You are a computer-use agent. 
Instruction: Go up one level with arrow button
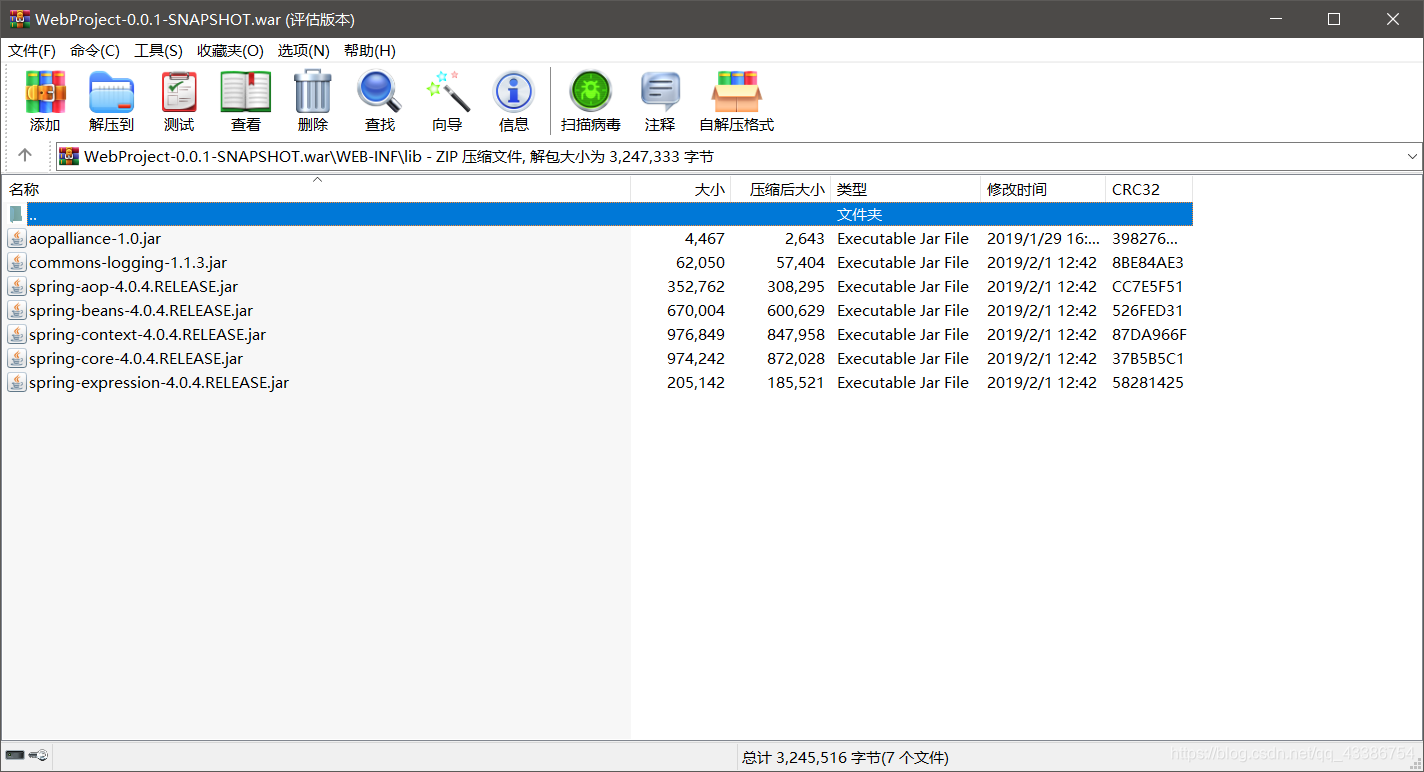pyautogui.click(x=25, y=156)
